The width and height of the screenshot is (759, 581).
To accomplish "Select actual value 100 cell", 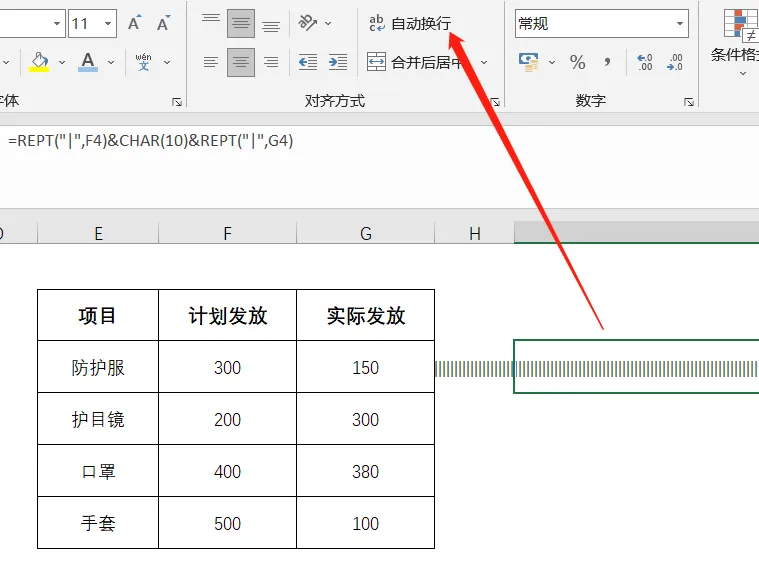I will [366, 523].
